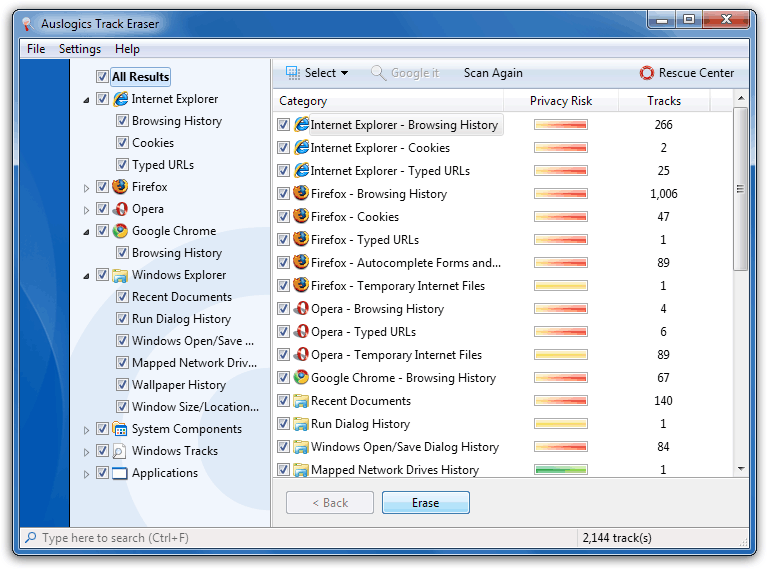Collapse the Internet Explorer tree node
The height and width of the screenshot is (569, 767).
pos(86,100)
